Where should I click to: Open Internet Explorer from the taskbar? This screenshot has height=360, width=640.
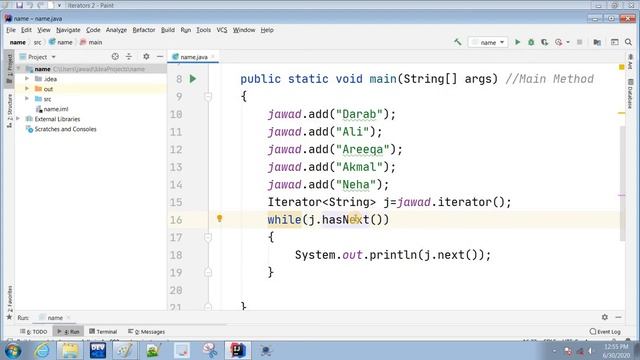pyautogui.click(x=42, y=350)
